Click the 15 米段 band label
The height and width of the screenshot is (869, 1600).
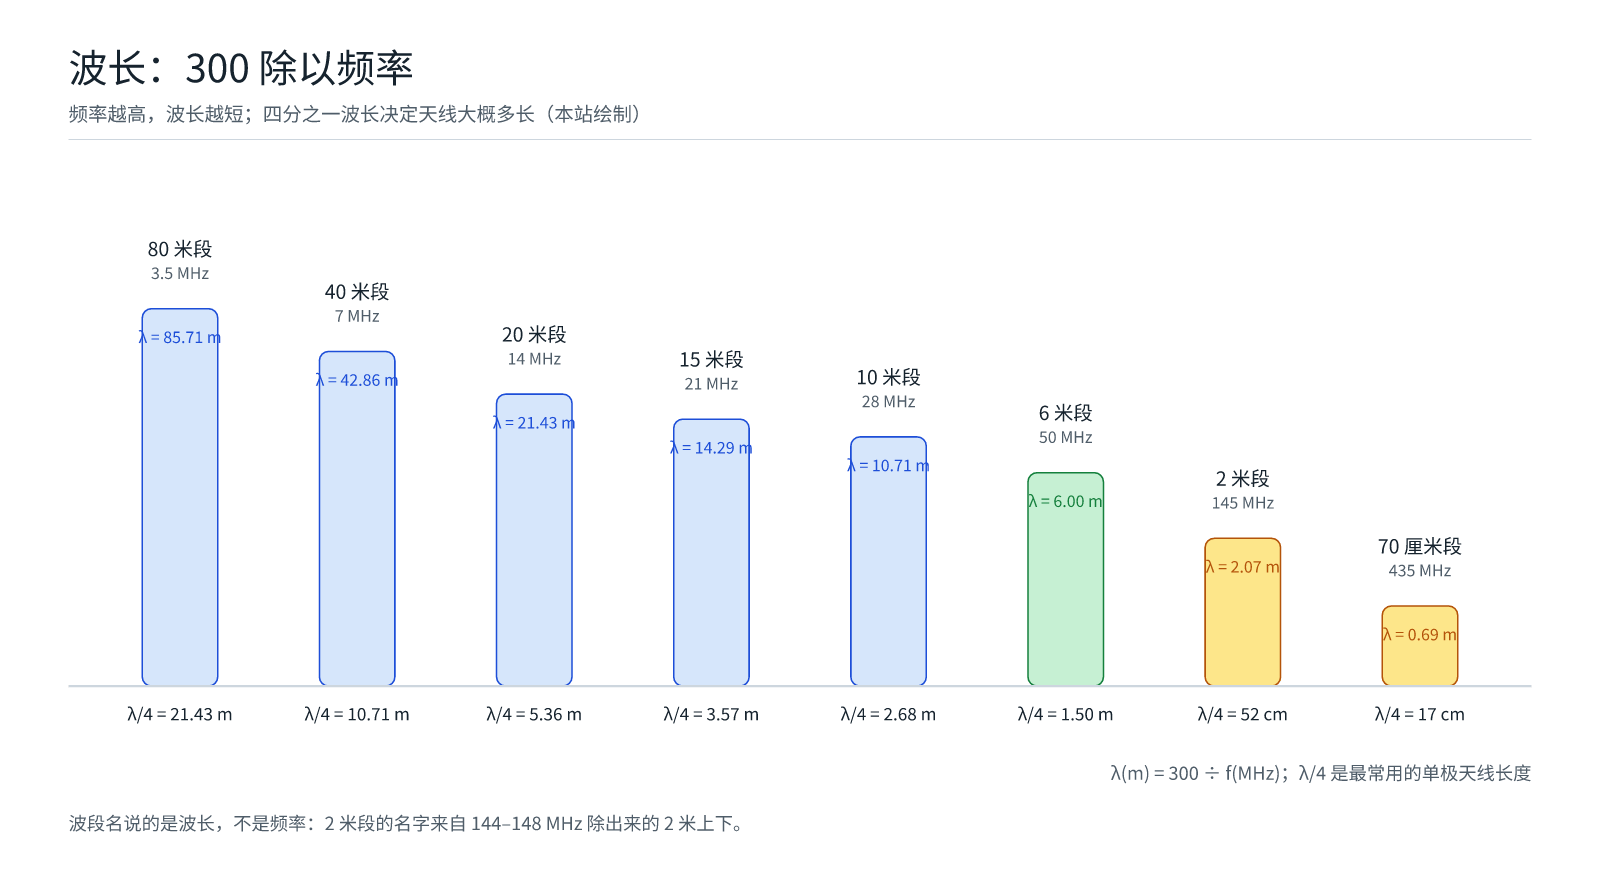pyautogui.click(x=711, y=359)
